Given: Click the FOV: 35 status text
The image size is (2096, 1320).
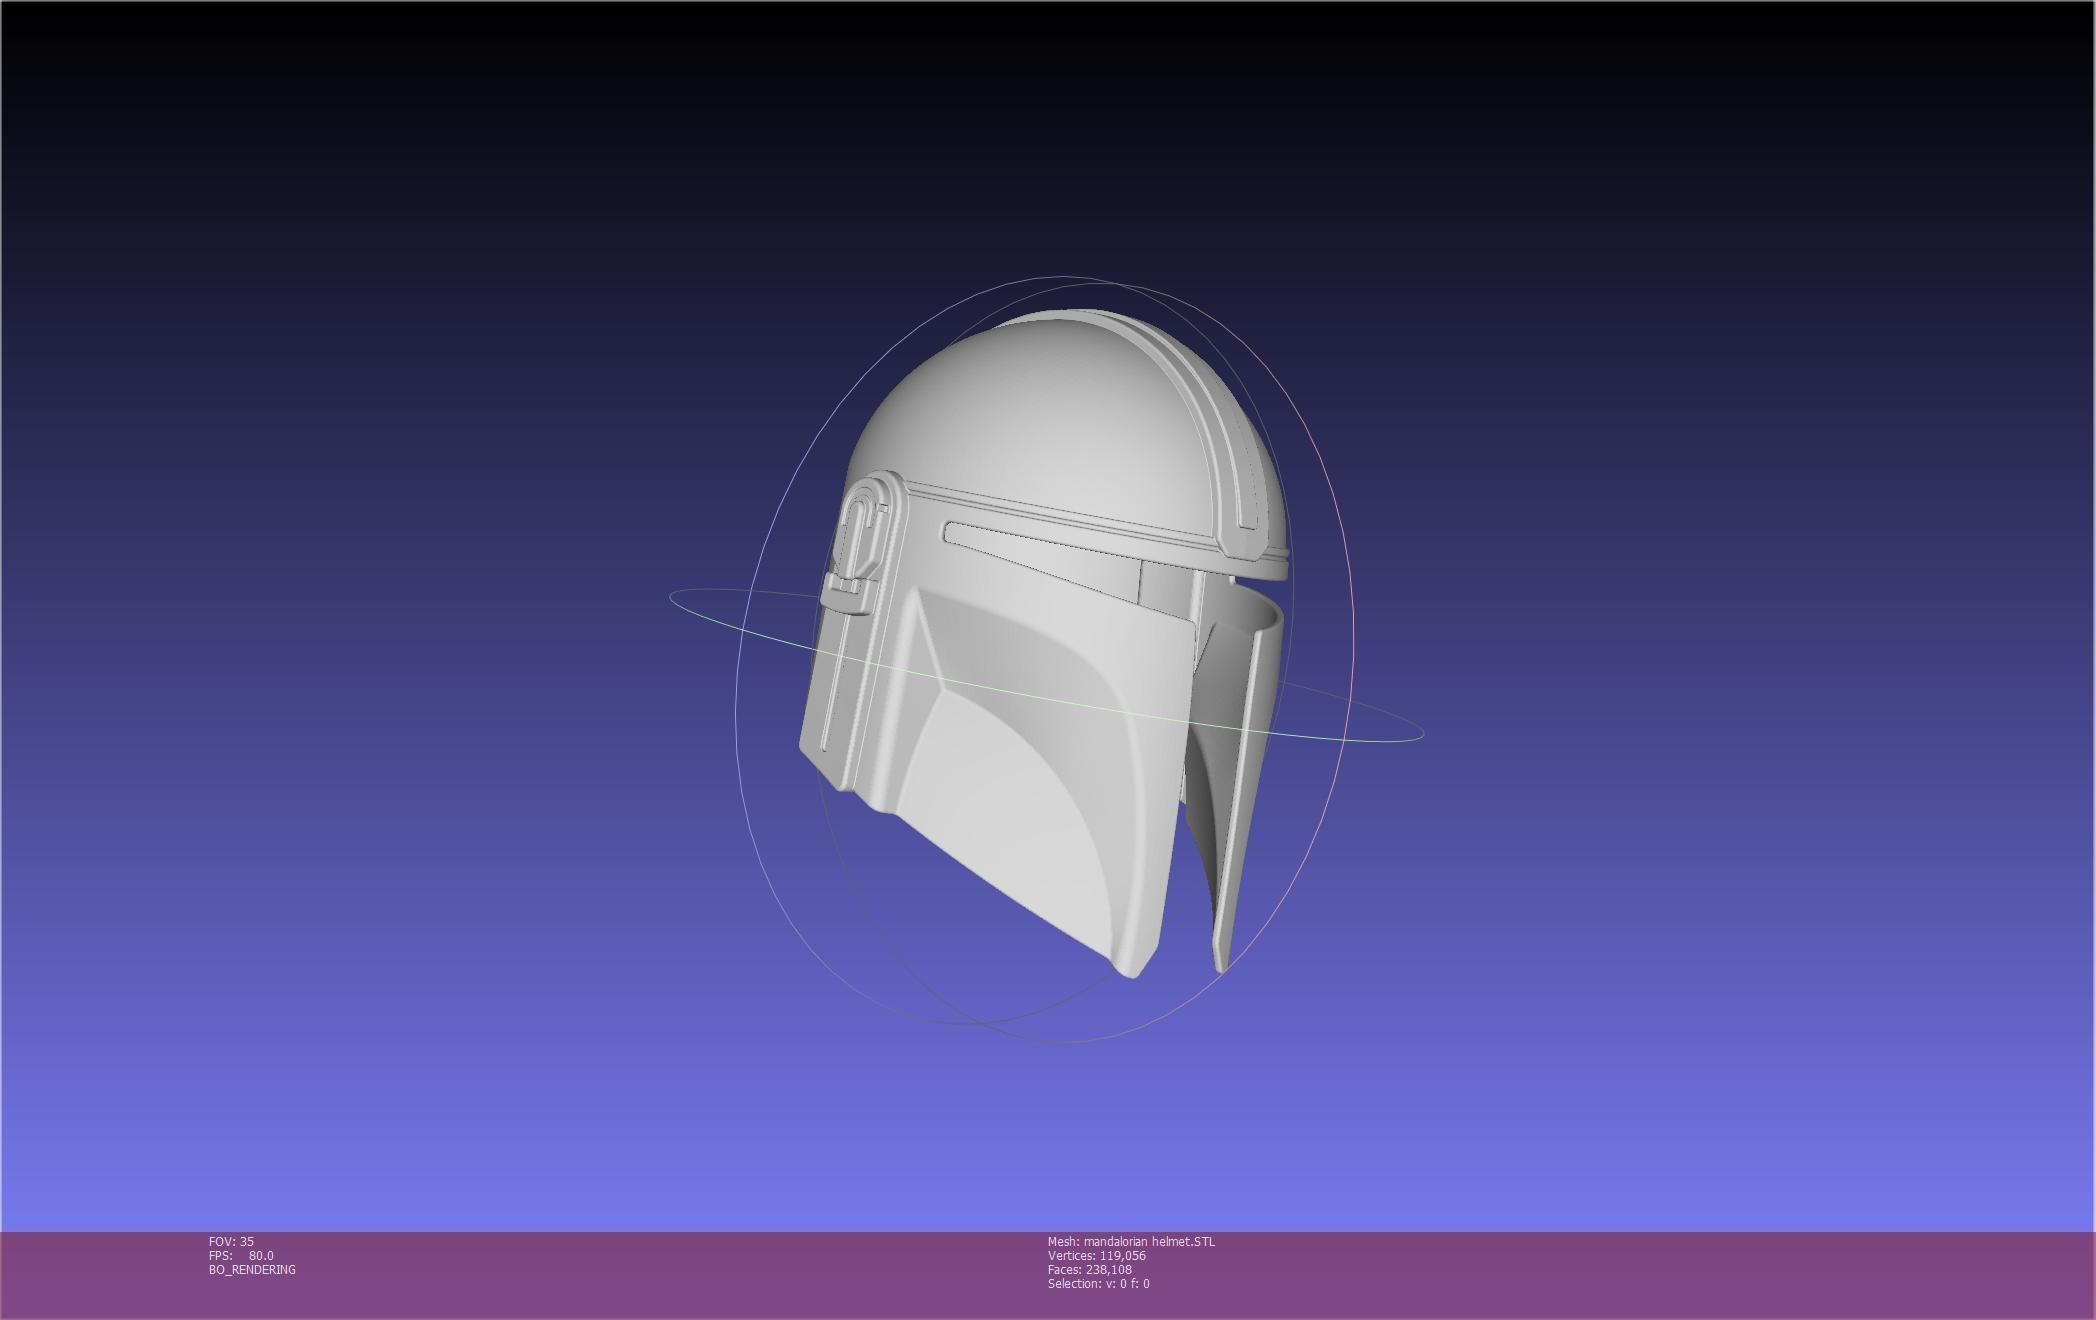Looking at the screenshot, I should tap(231, 1241).
